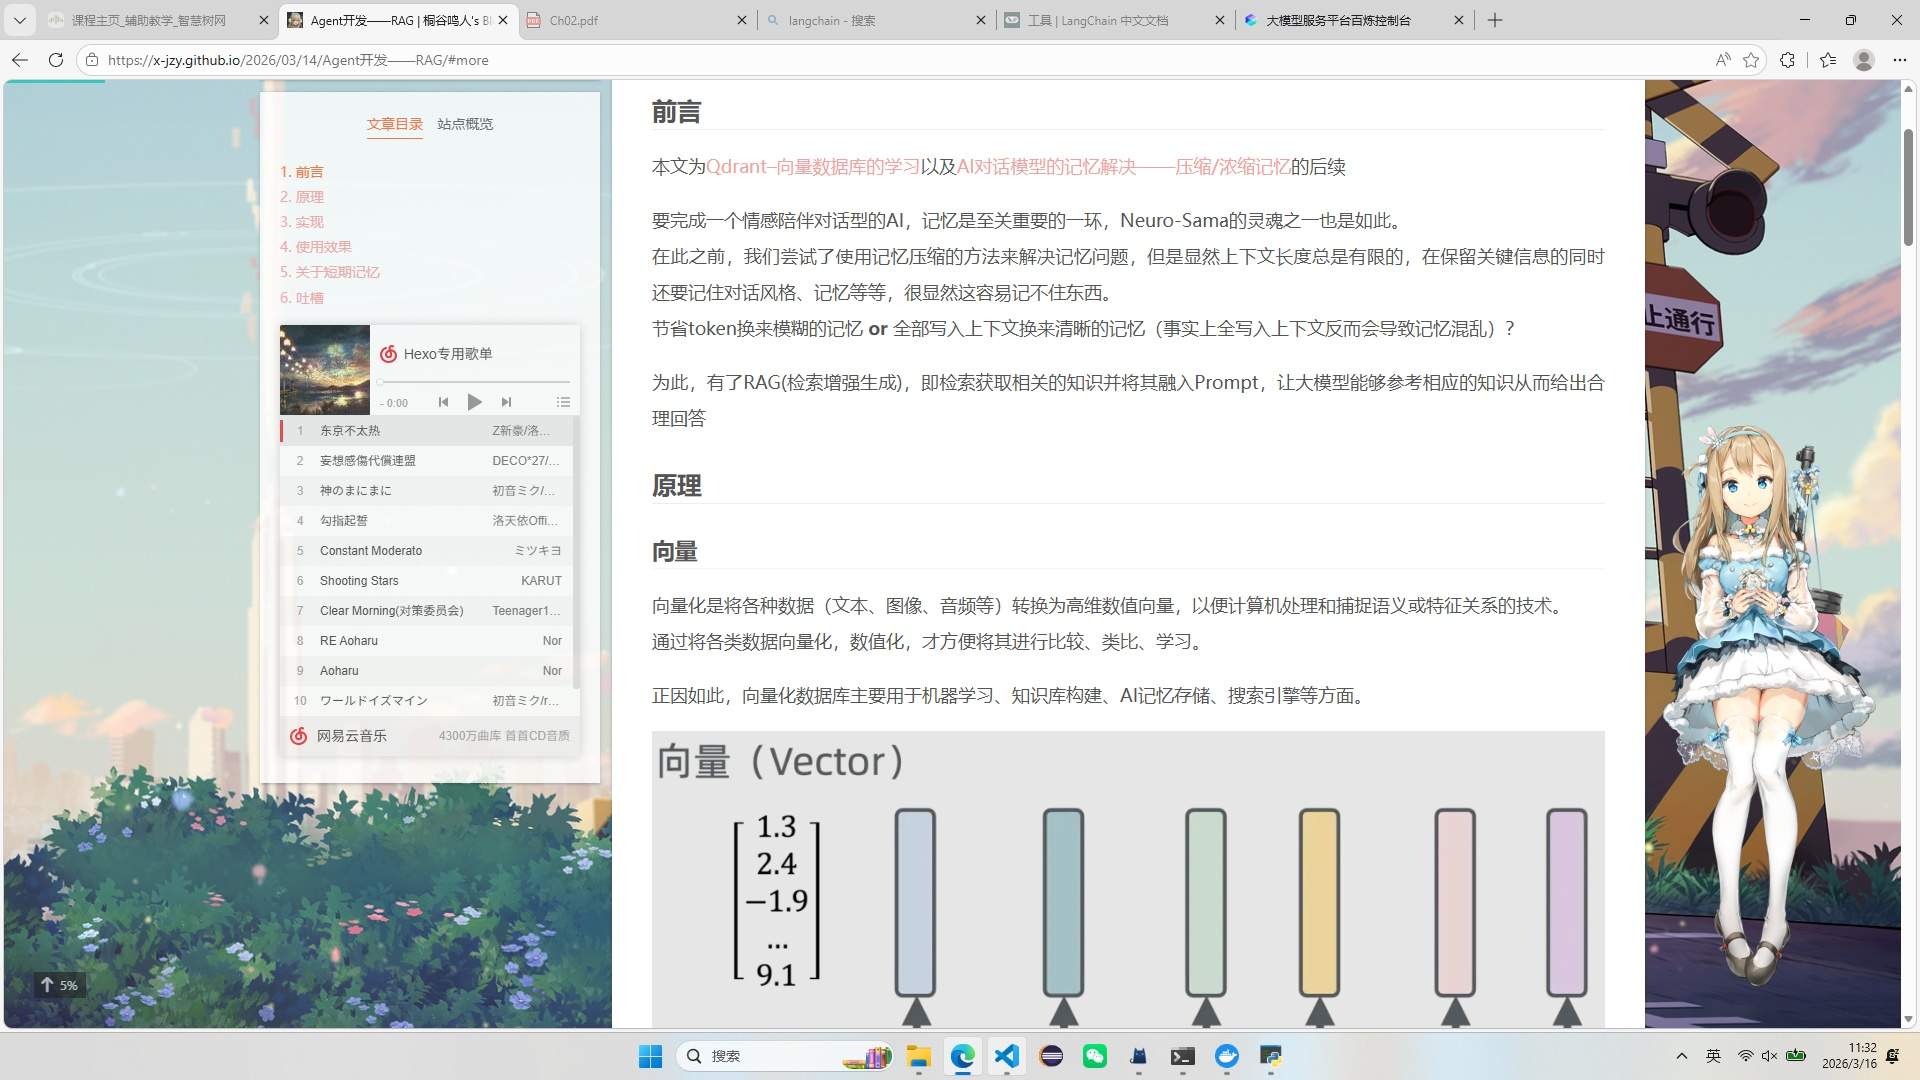Switch to the Ch02.pdf browser tab
Screen dimensions: 1920x1080
pyautogui.click(x=574, y=20)
